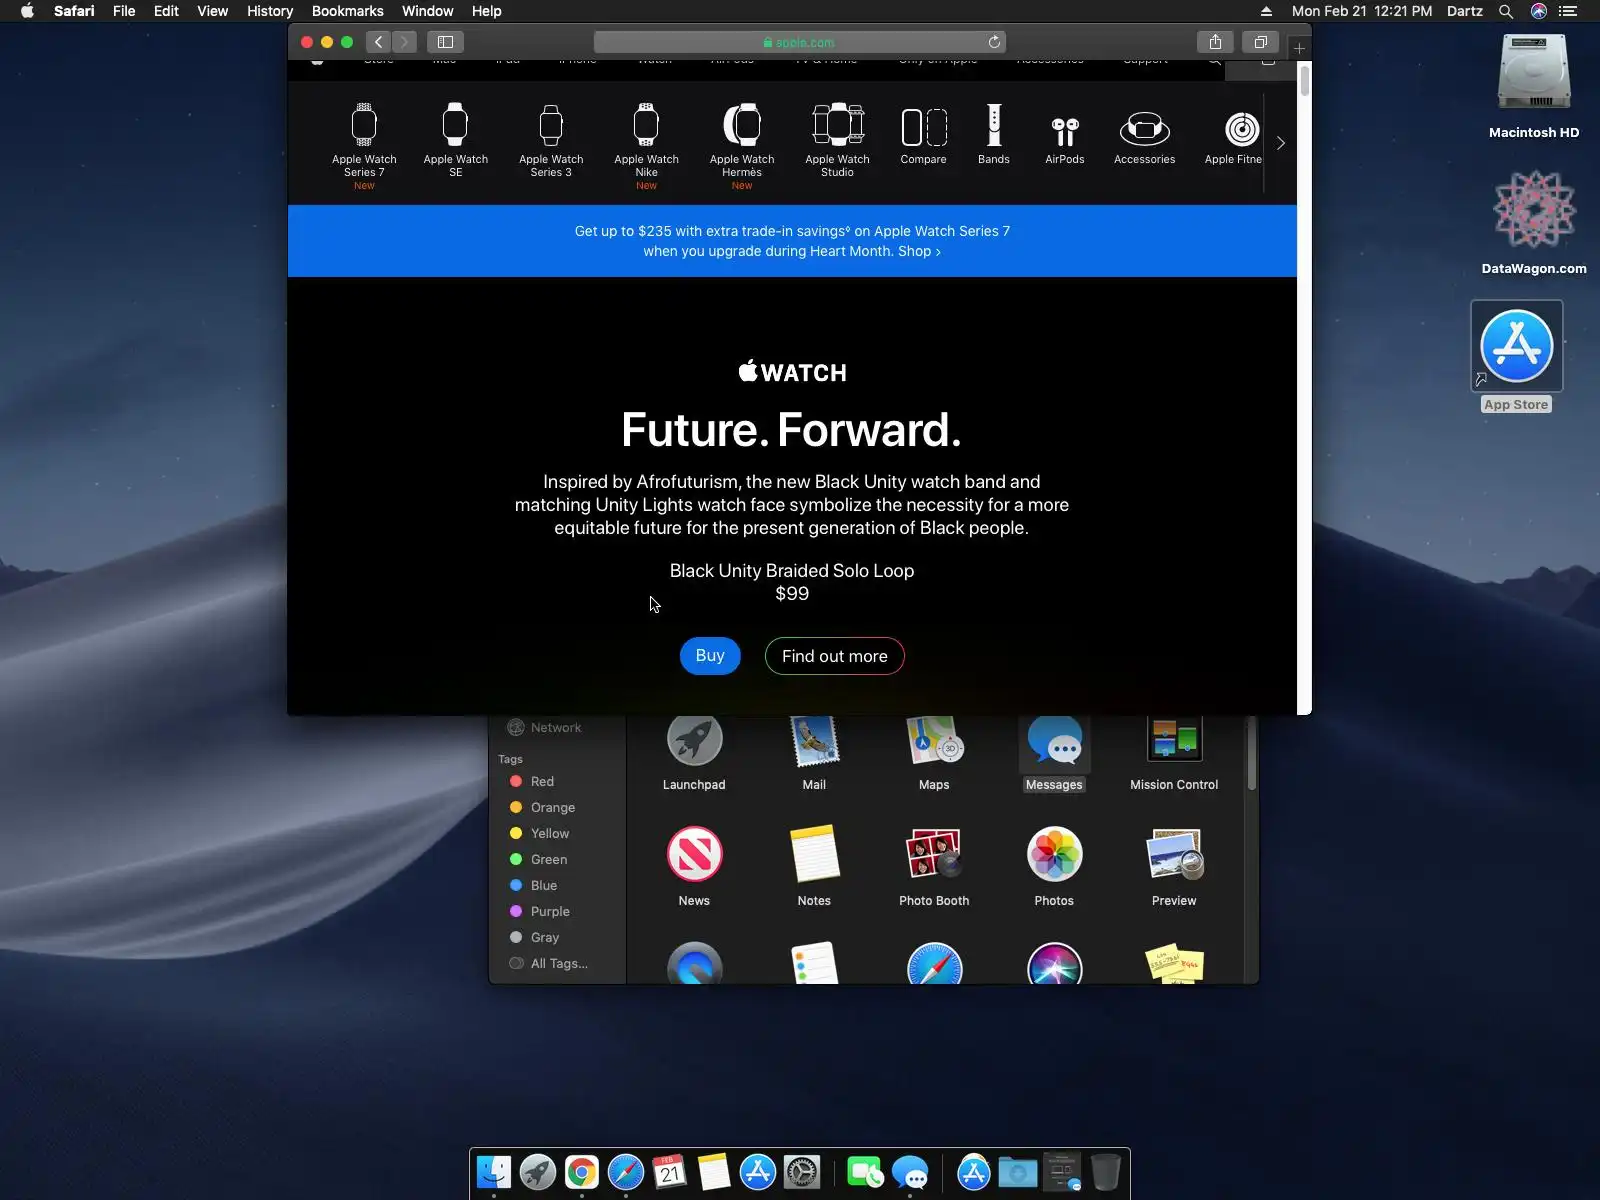The height and width of the screenshot is (1200, 1600).
Task: Open the View menu
Action: 212,11
